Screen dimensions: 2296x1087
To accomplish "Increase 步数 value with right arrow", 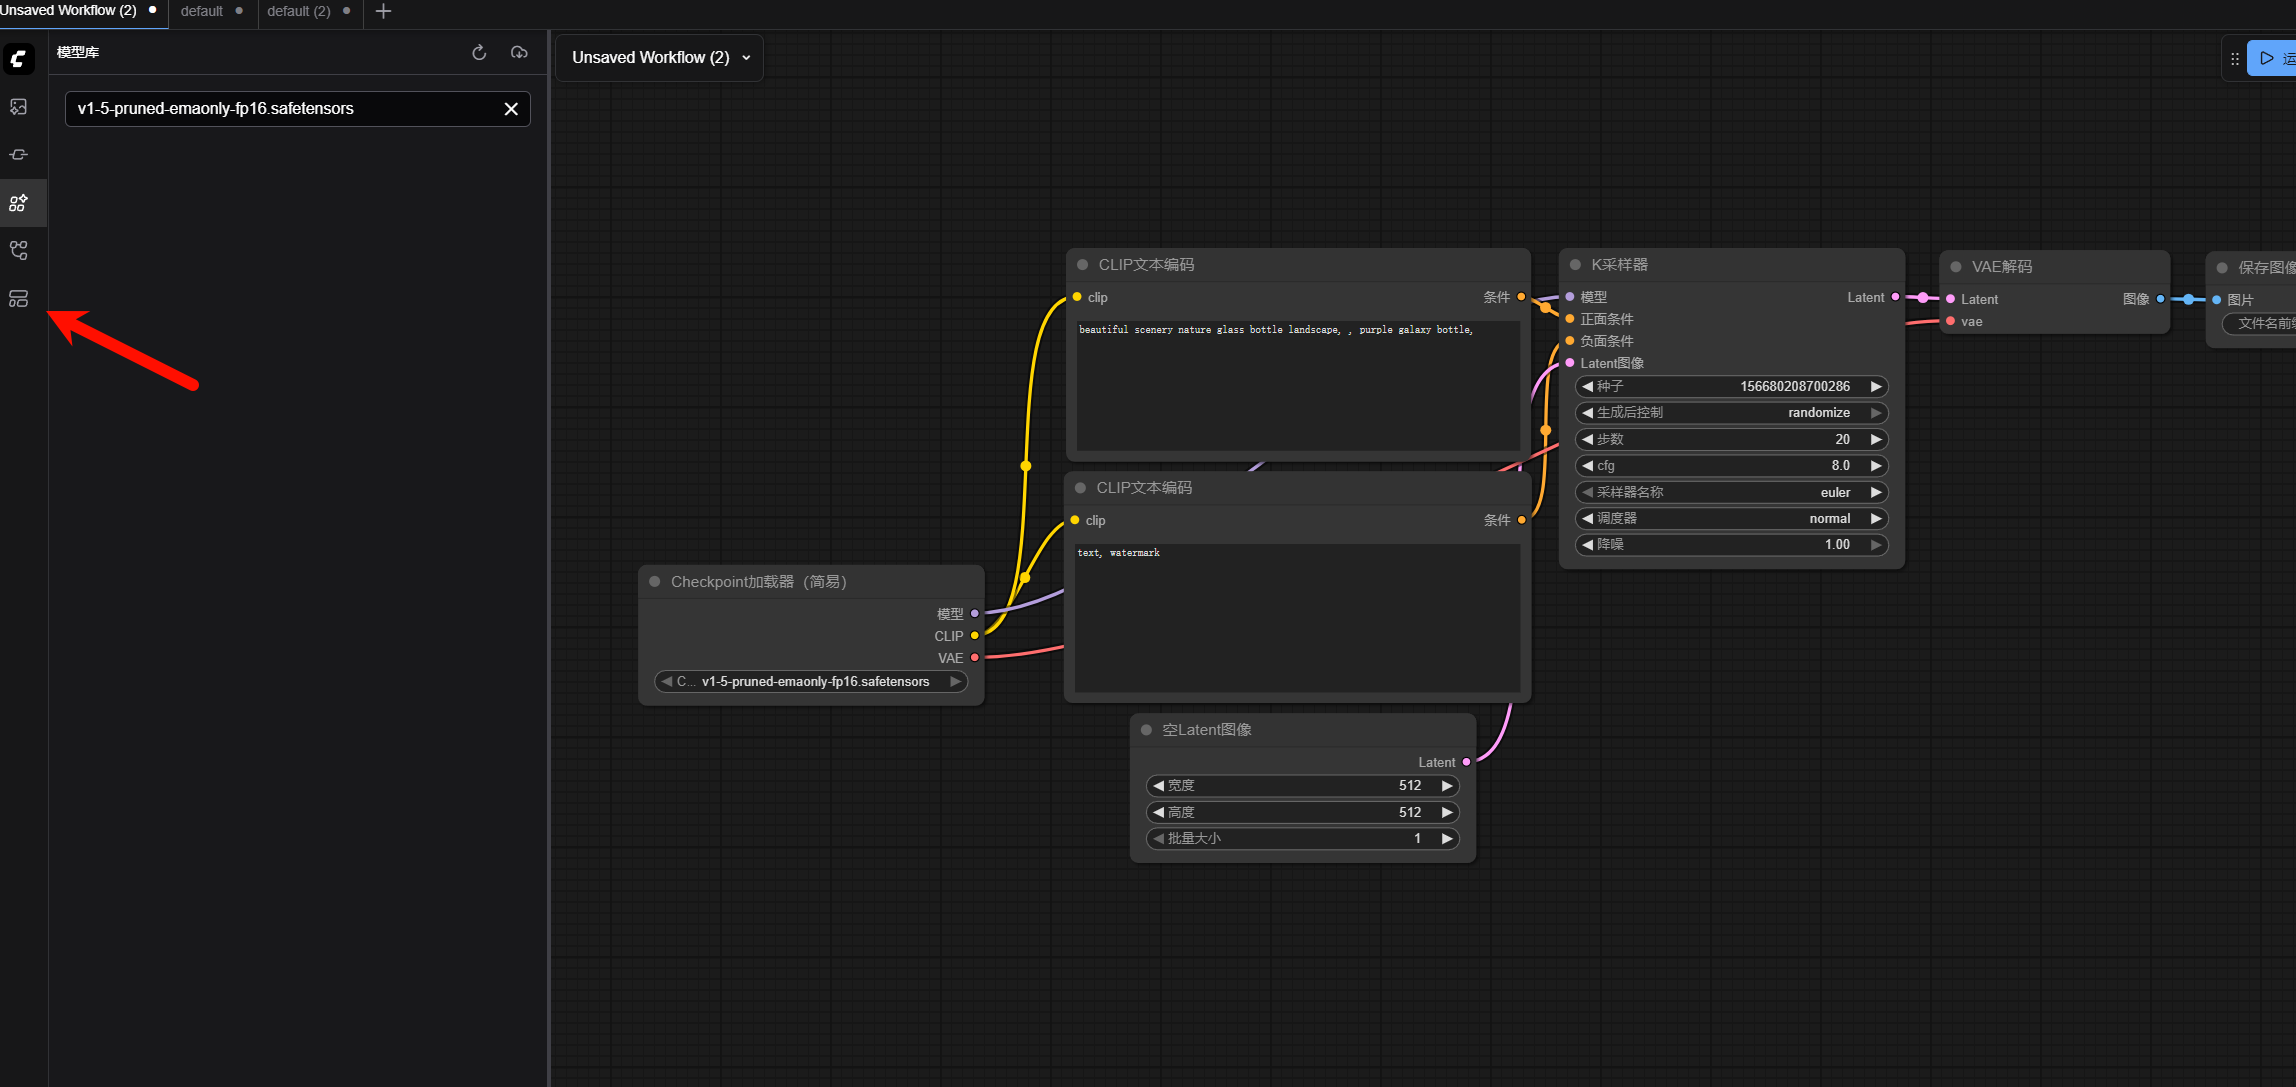I will click(1876, 439).
